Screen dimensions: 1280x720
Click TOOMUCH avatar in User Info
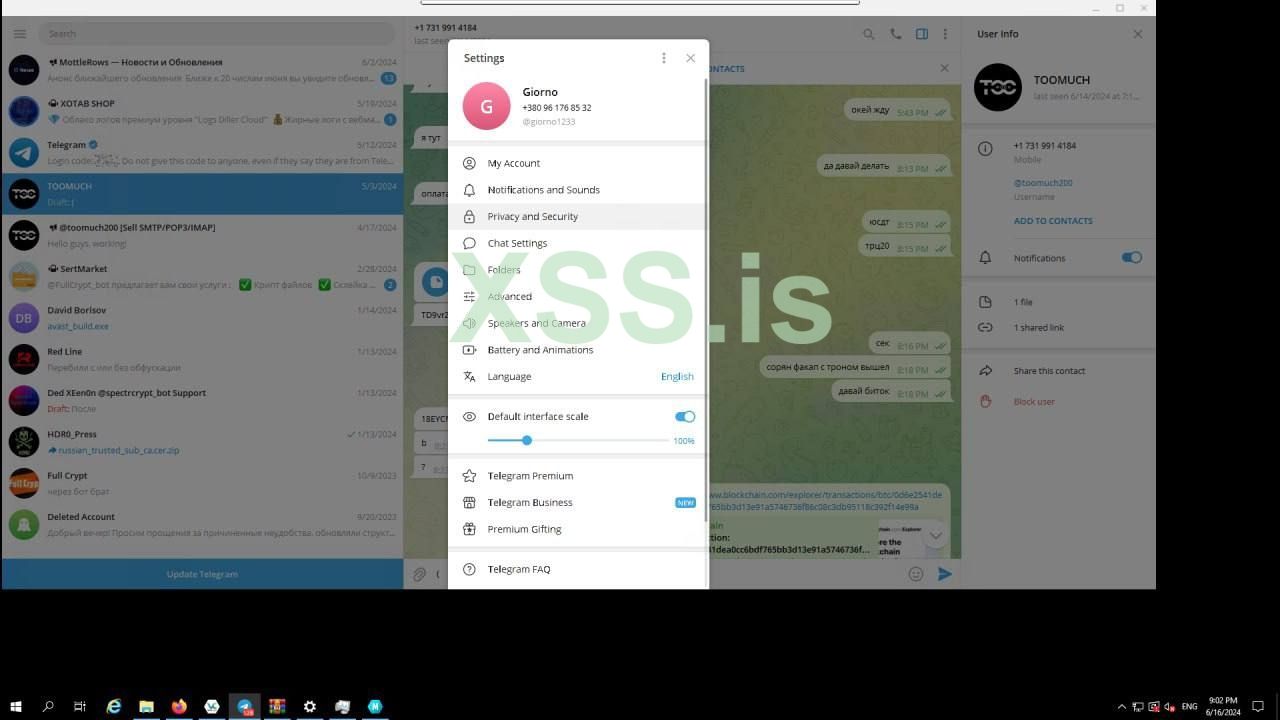click(x=998, y=87)
